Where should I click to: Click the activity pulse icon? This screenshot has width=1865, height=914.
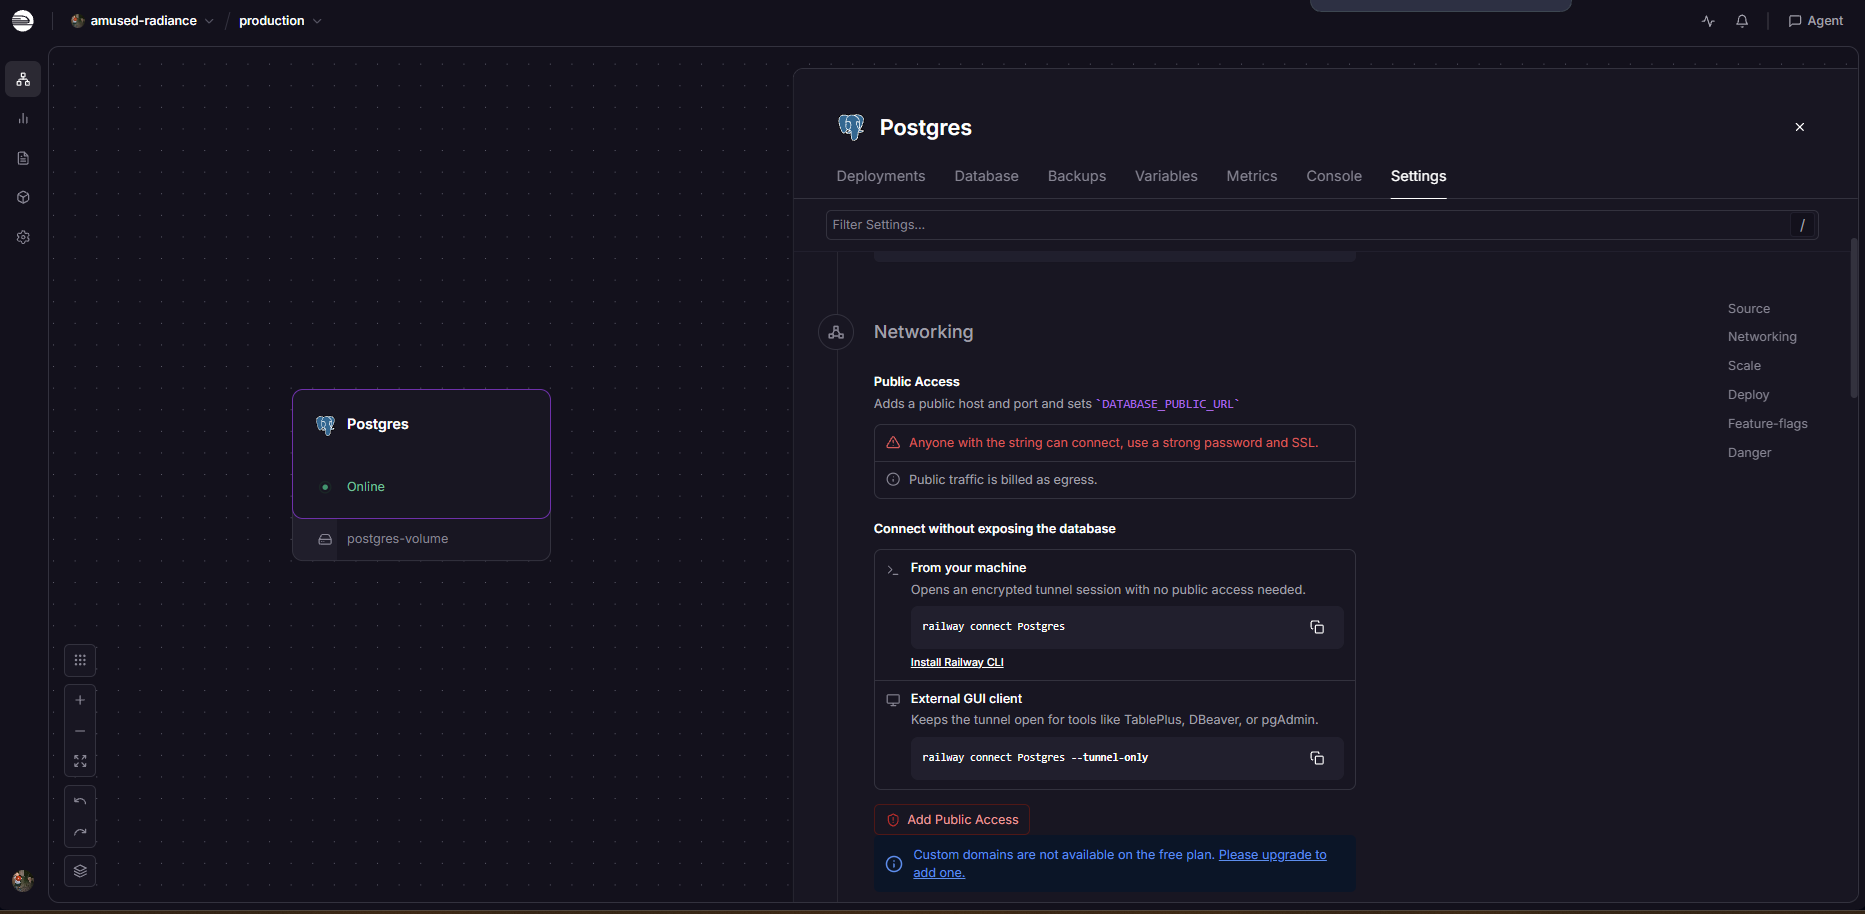[x=1708, y=21]
